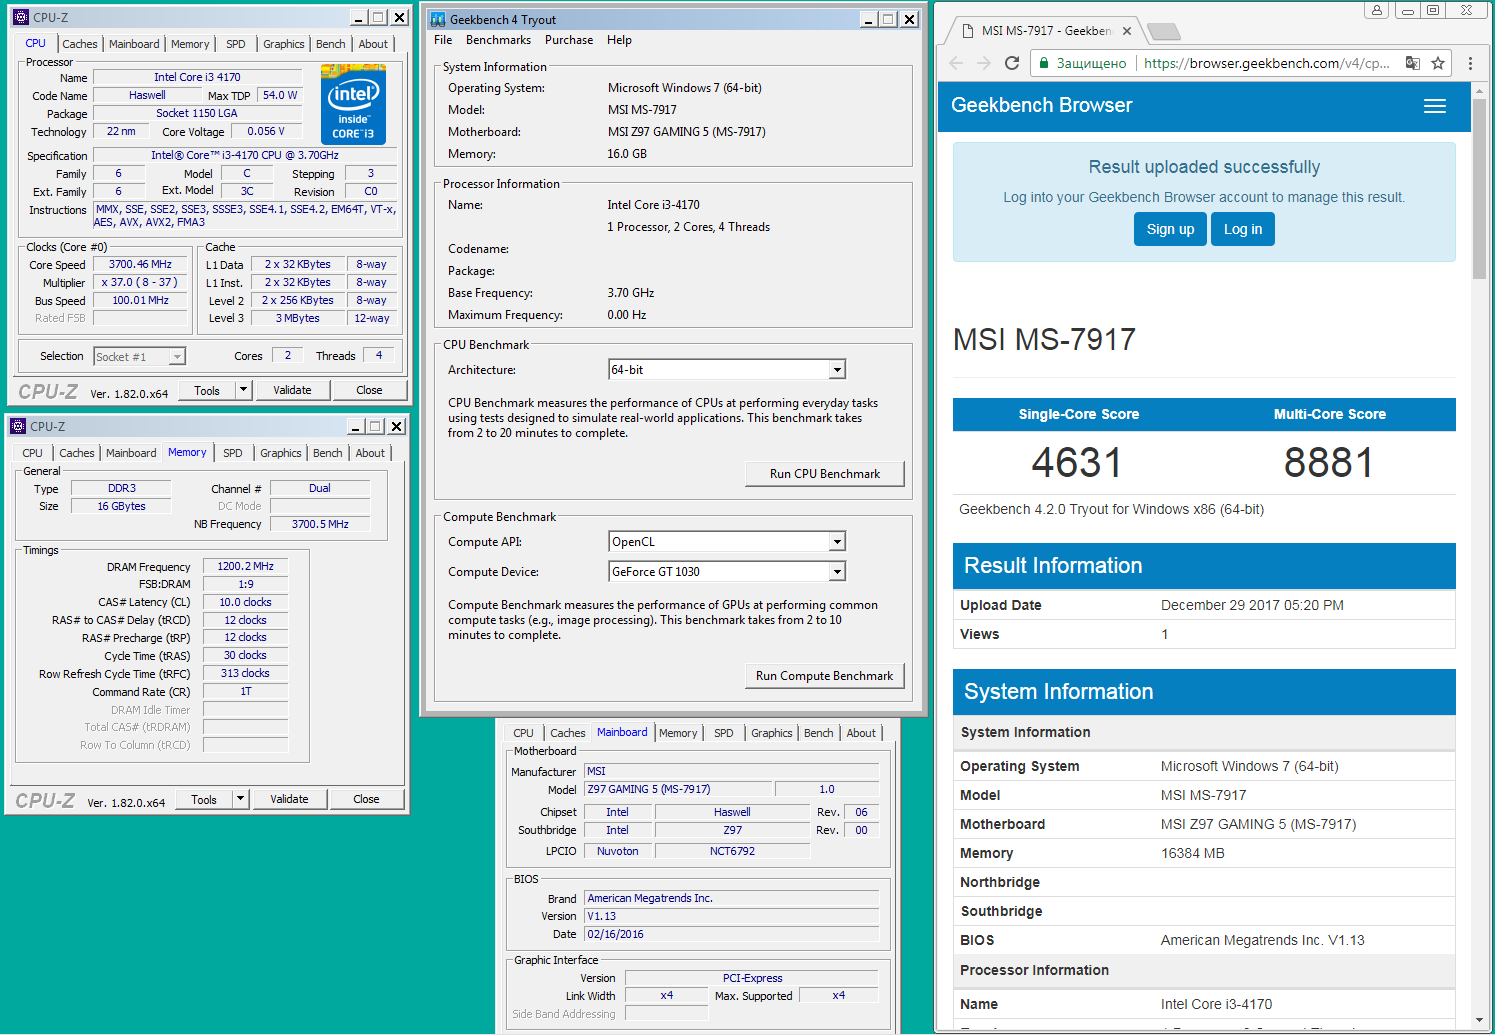1495x1036 pixels.
Task: Go forward in Chrome browser
Action: coord(984,63)
